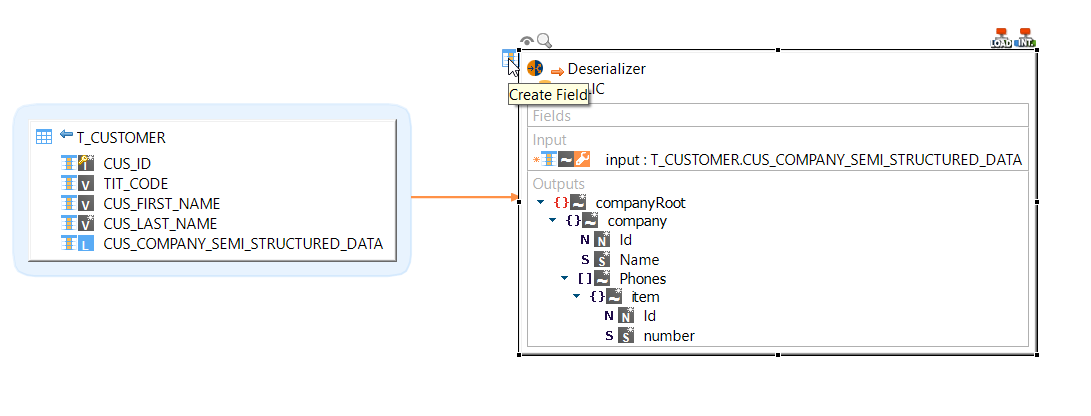1091x416 pixels.
Task: Collapse the Phones array node
Action: (x=564, y=279)
